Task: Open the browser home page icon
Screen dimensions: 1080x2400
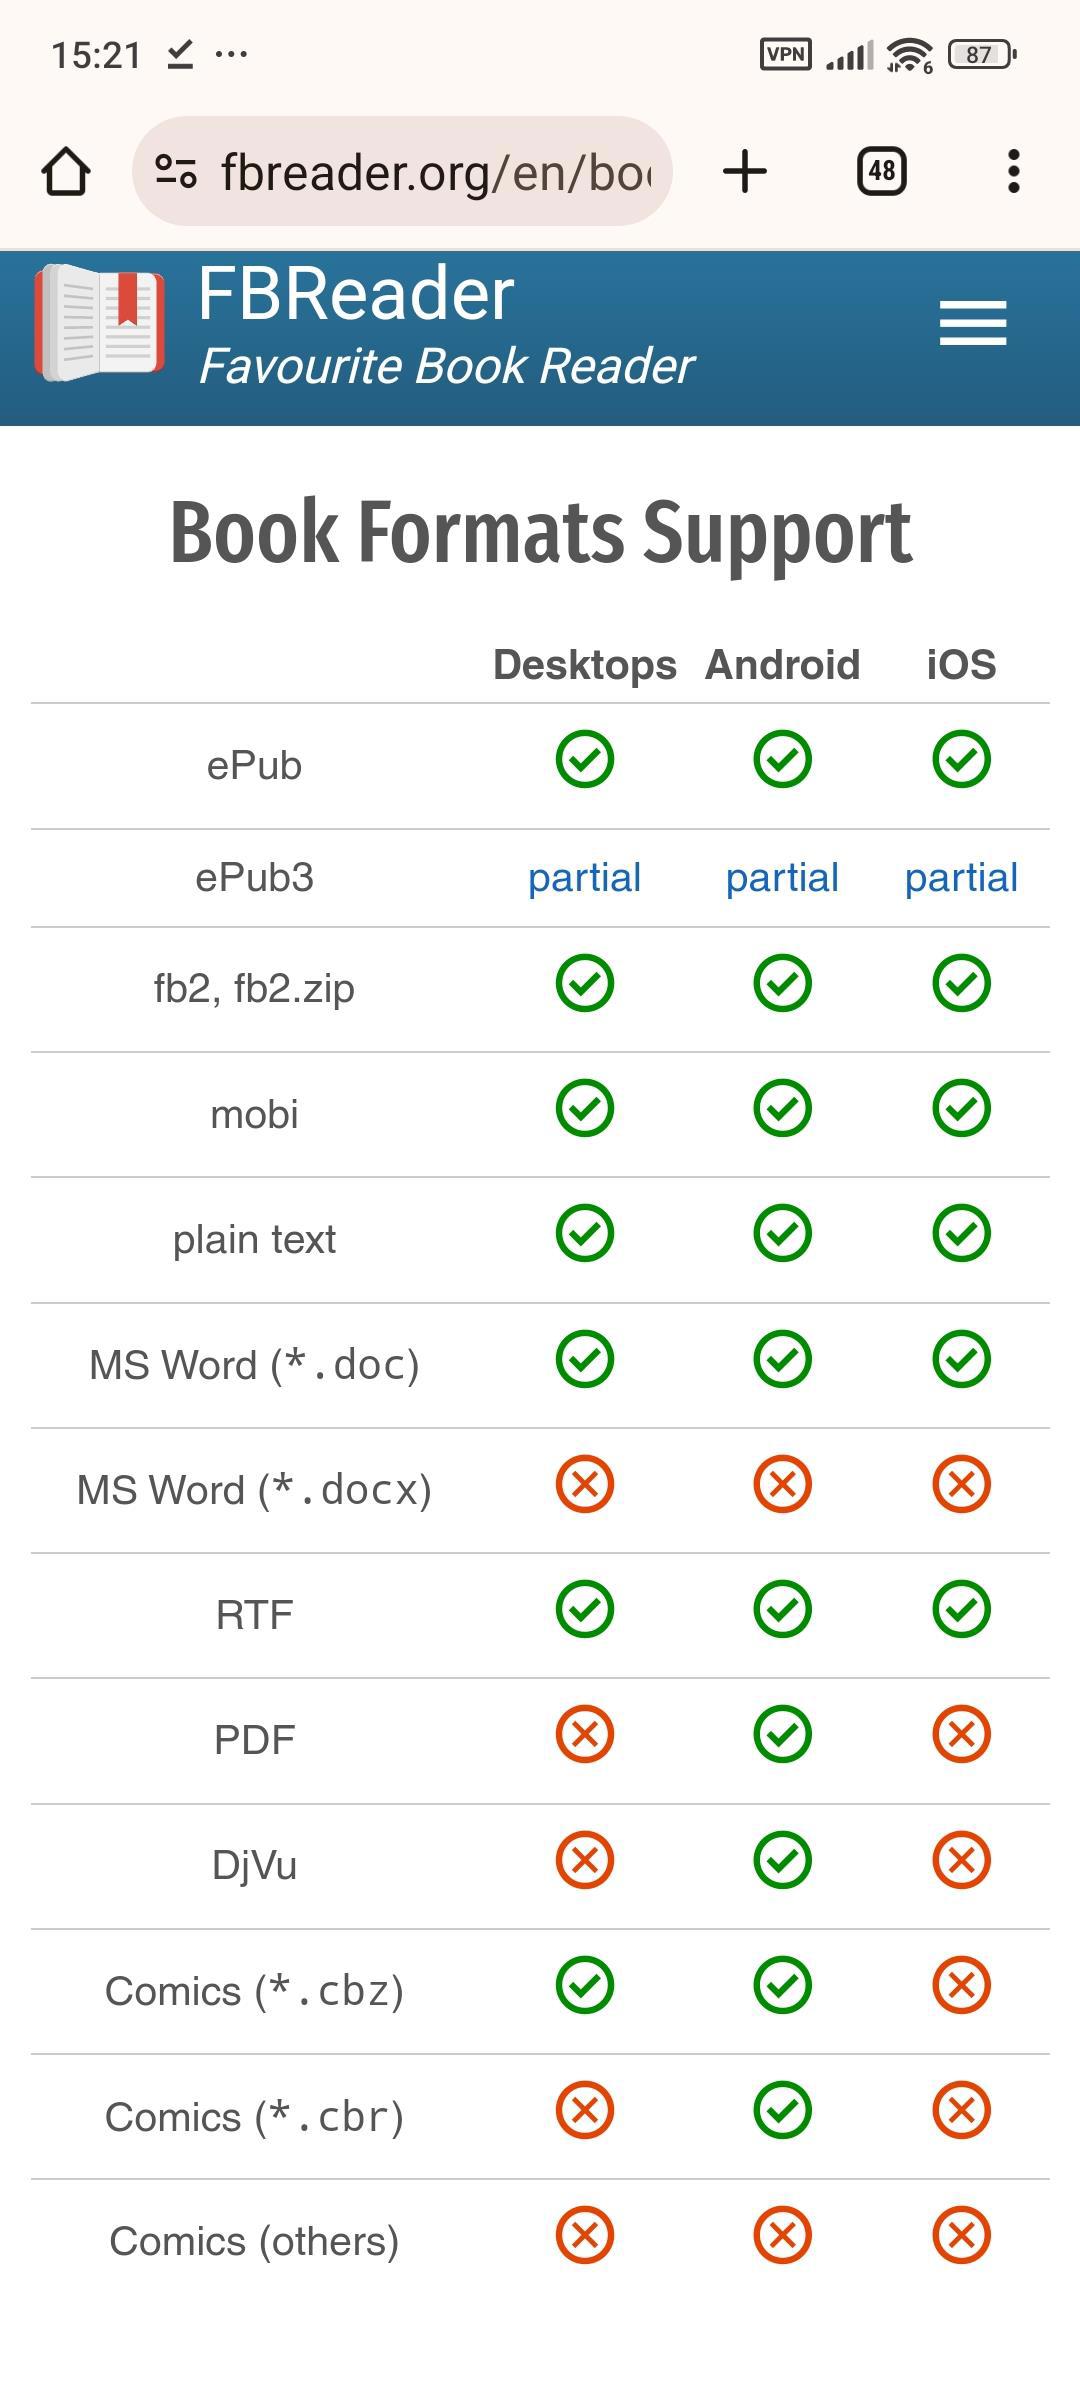Action: pos(66,172)
